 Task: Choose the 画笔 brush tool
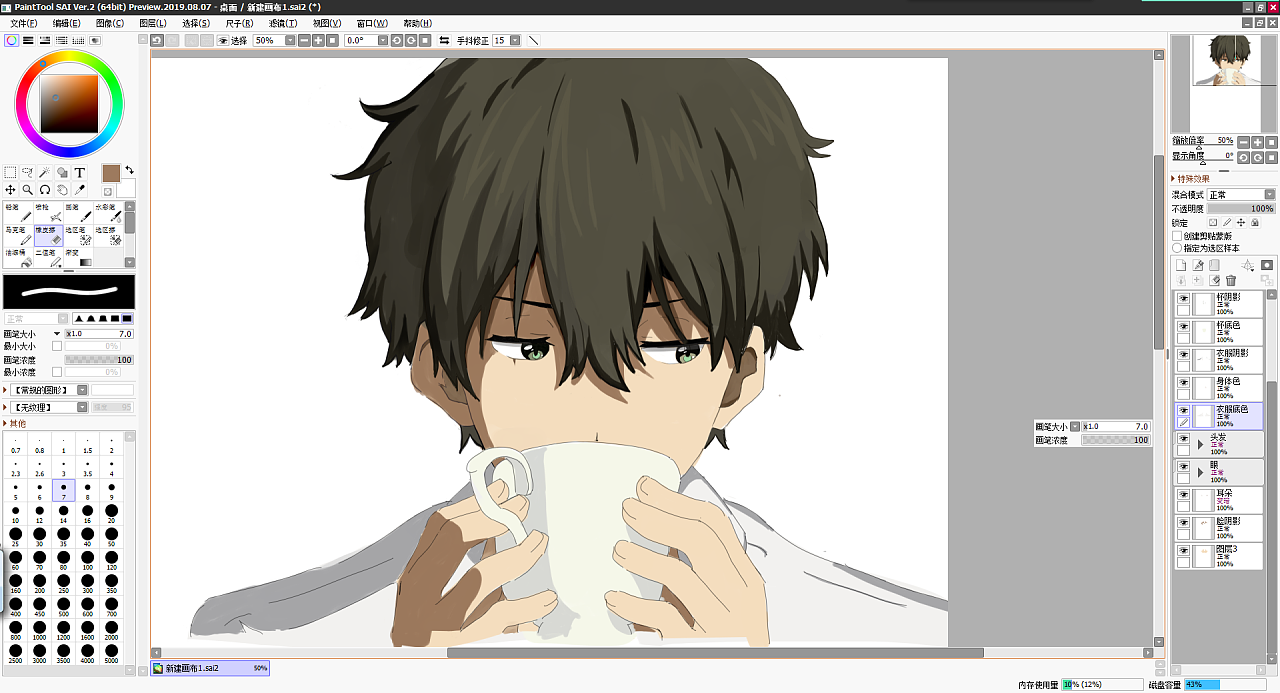point(78,212)
